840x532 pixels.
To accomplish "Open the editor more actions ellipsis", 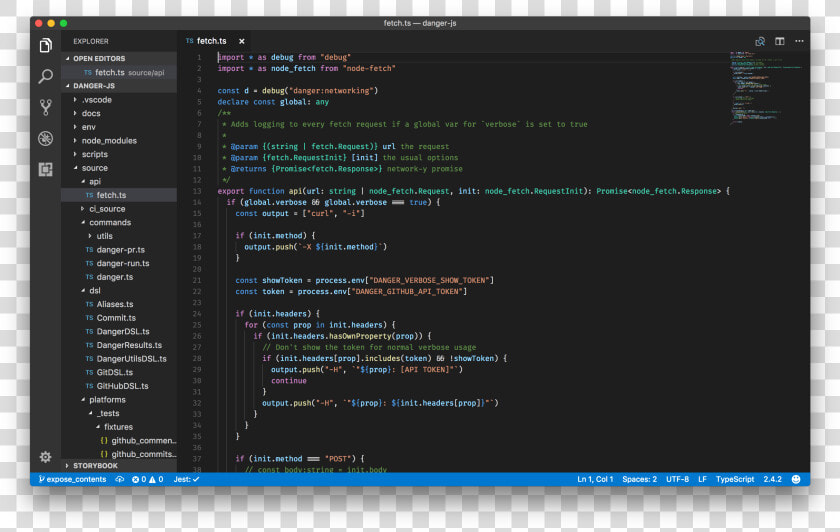I will click(799, 41).
